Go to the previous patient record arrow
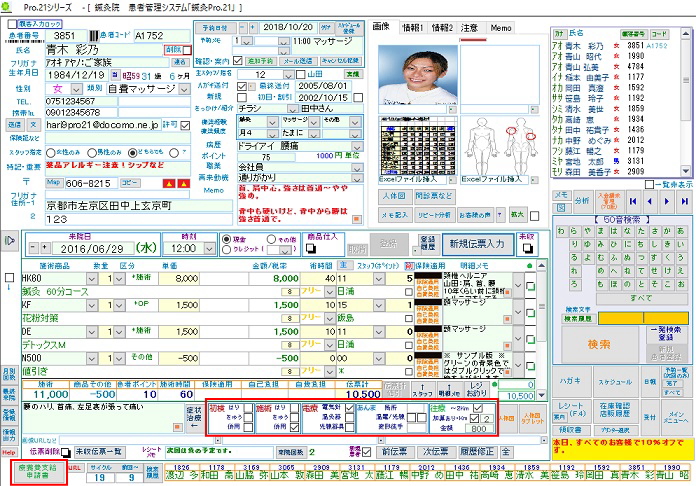Image resolution: width=696 pixels, height=486 pixels. 650,202
